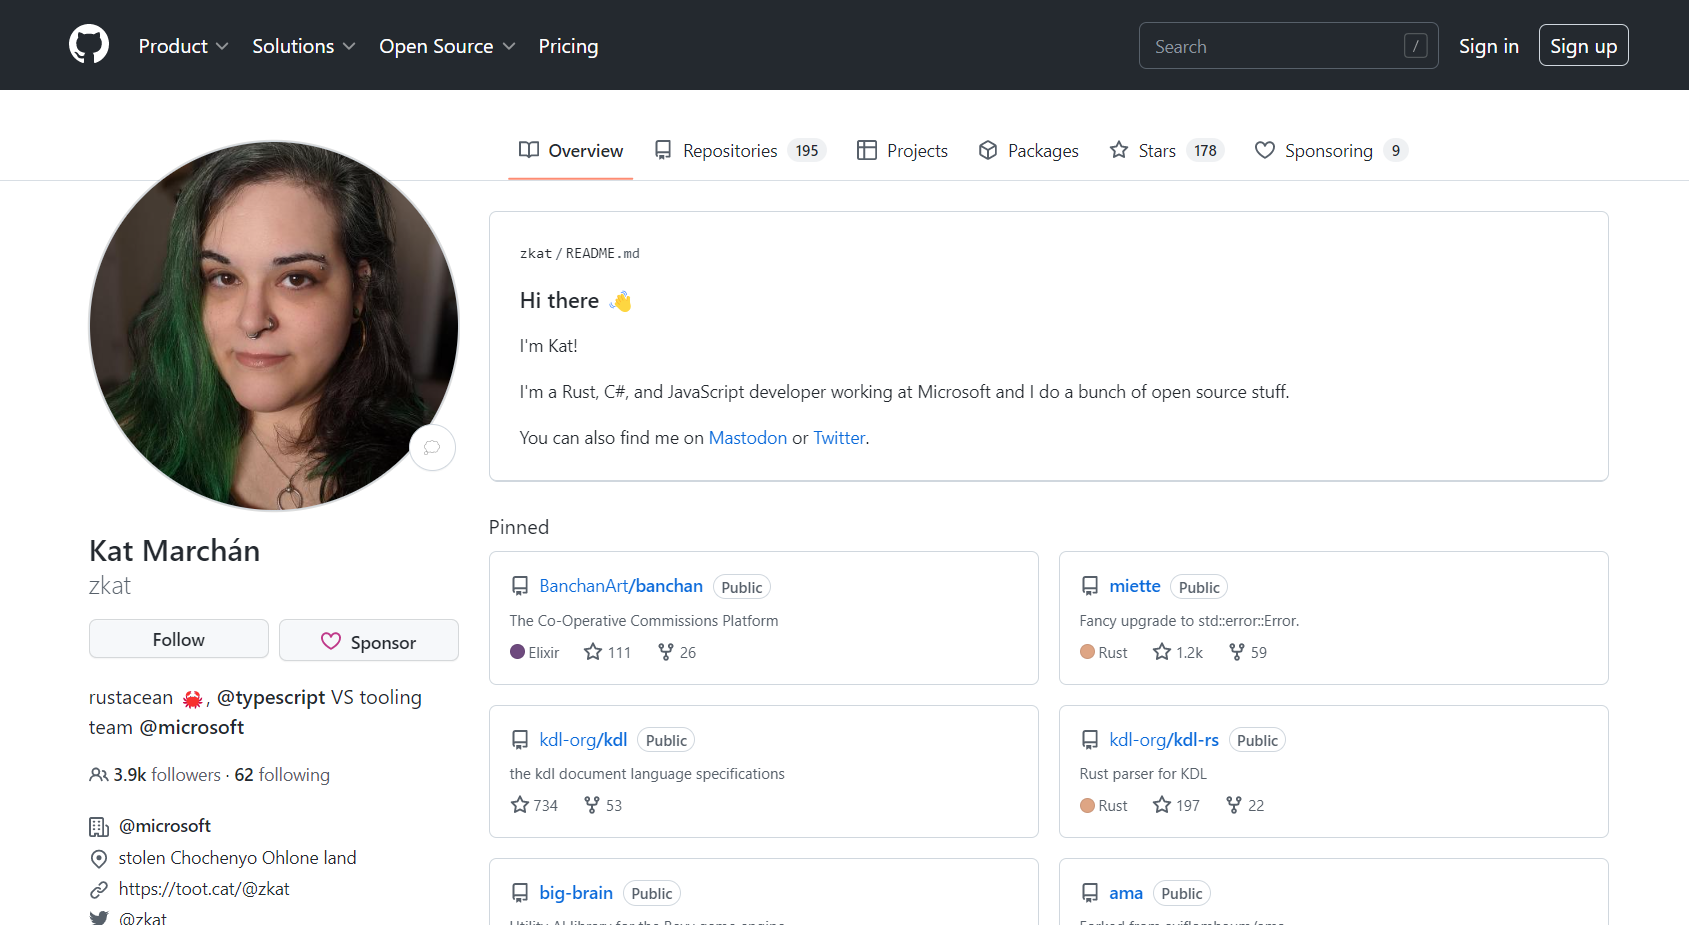1689x925 pixels.
Task: Click the status speech bubble icon on avatar
Action: click(x=432, y=447)
